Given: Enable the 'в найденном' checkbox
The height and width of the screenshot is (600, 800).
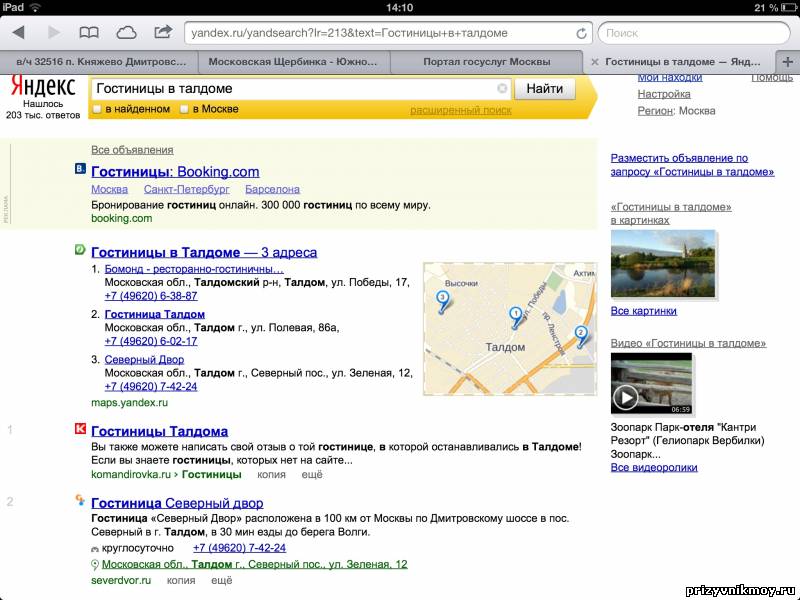Looking at the screenshot, I should click(97, 109).
